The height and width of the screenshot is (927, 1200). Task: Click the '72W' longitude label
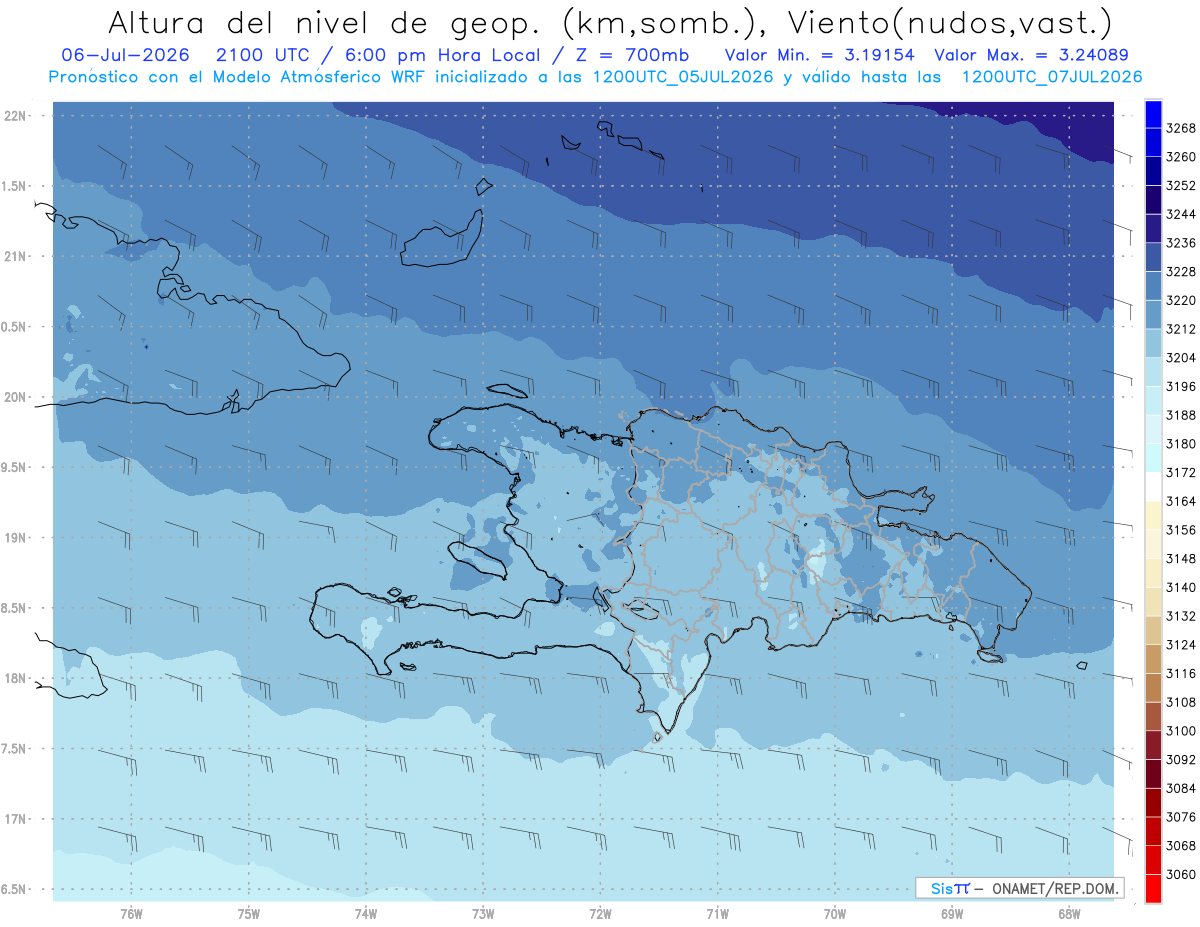601,913
